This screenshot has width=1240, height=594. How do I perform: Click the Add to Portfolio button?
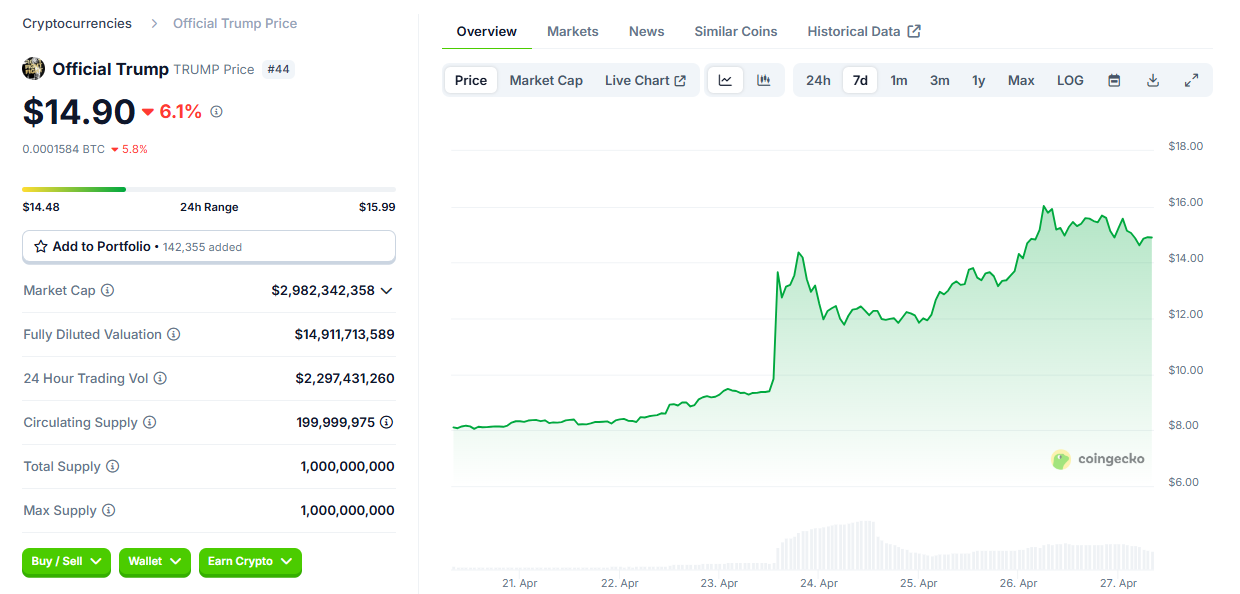[x=209, y=246]
